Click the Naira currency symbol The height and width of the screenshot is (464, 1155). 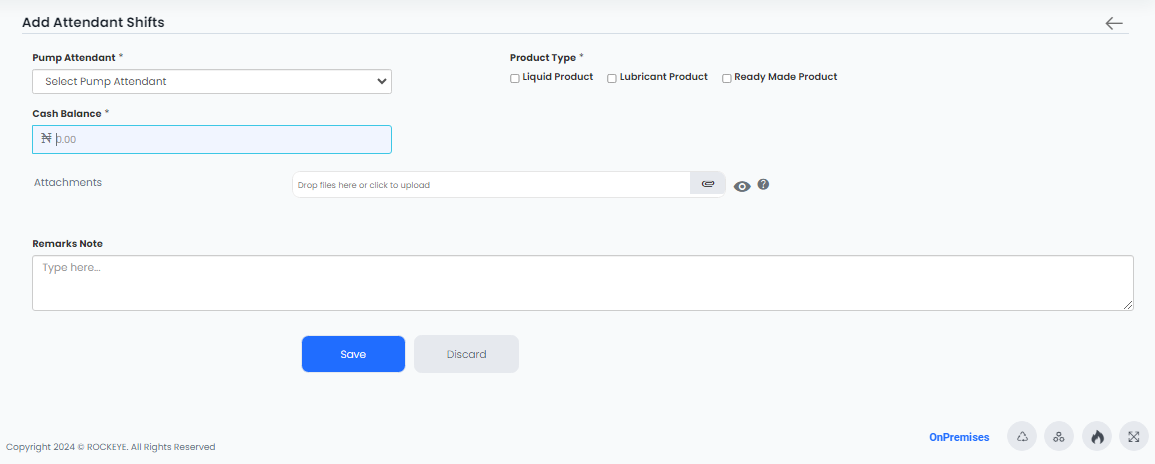pyautogui.click(x=46, y=138)
